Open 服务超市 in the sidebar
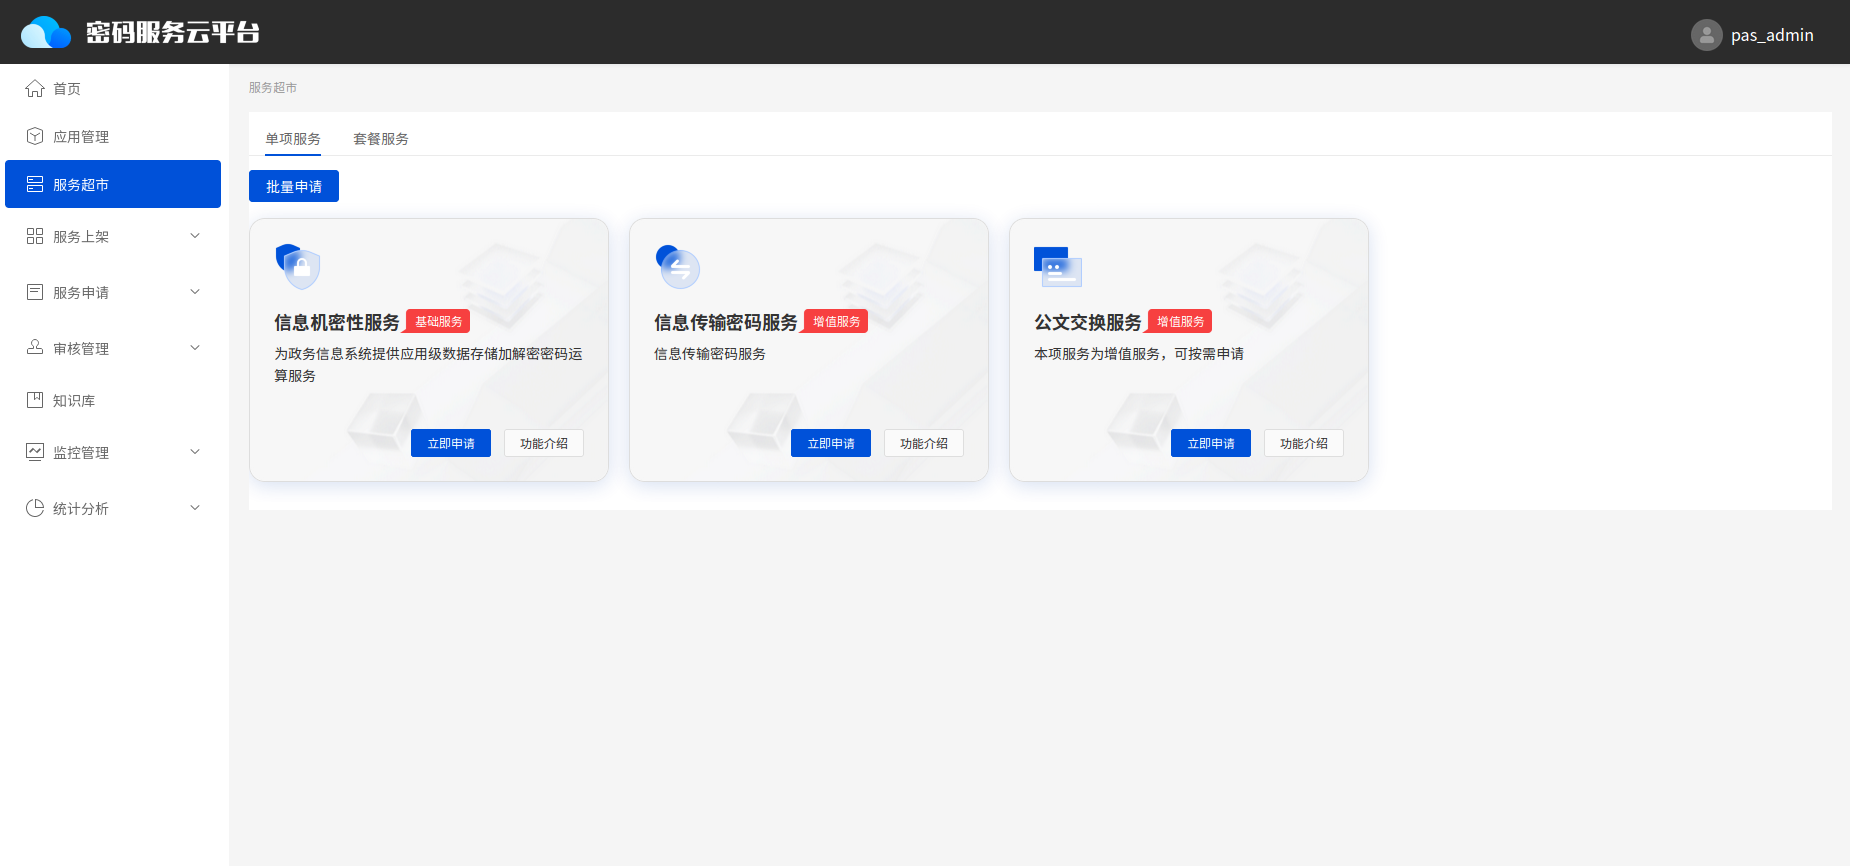The image size is (1850, 866). (112, 184)
